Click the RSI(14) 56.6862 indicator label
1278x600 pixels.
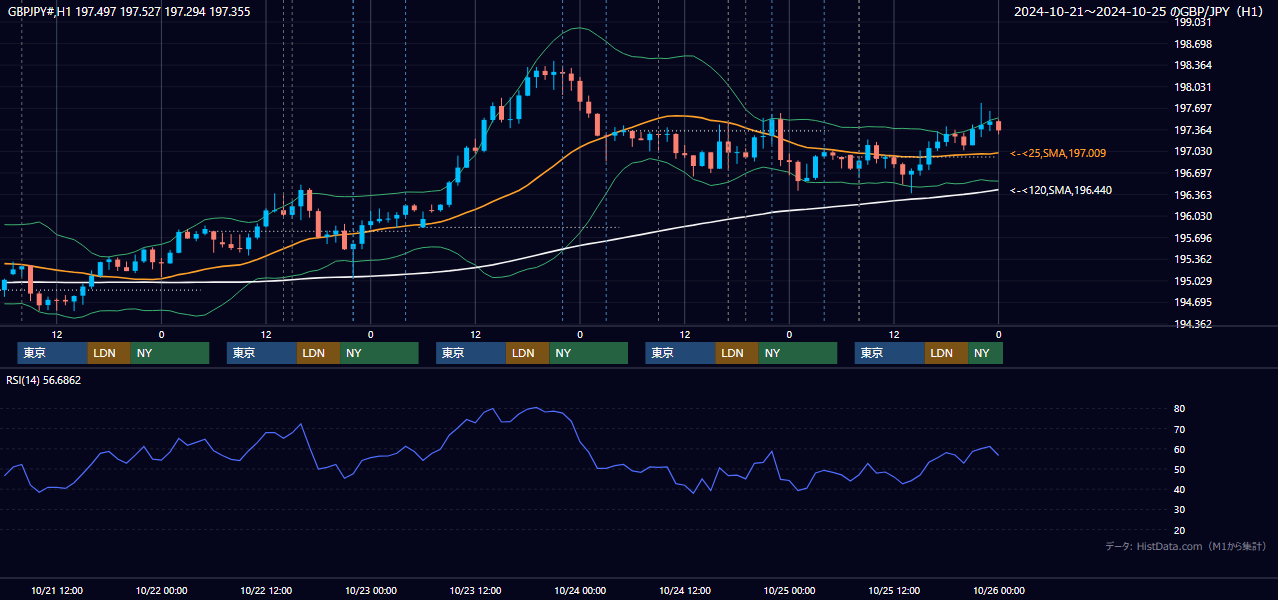[x=44, y=380]
